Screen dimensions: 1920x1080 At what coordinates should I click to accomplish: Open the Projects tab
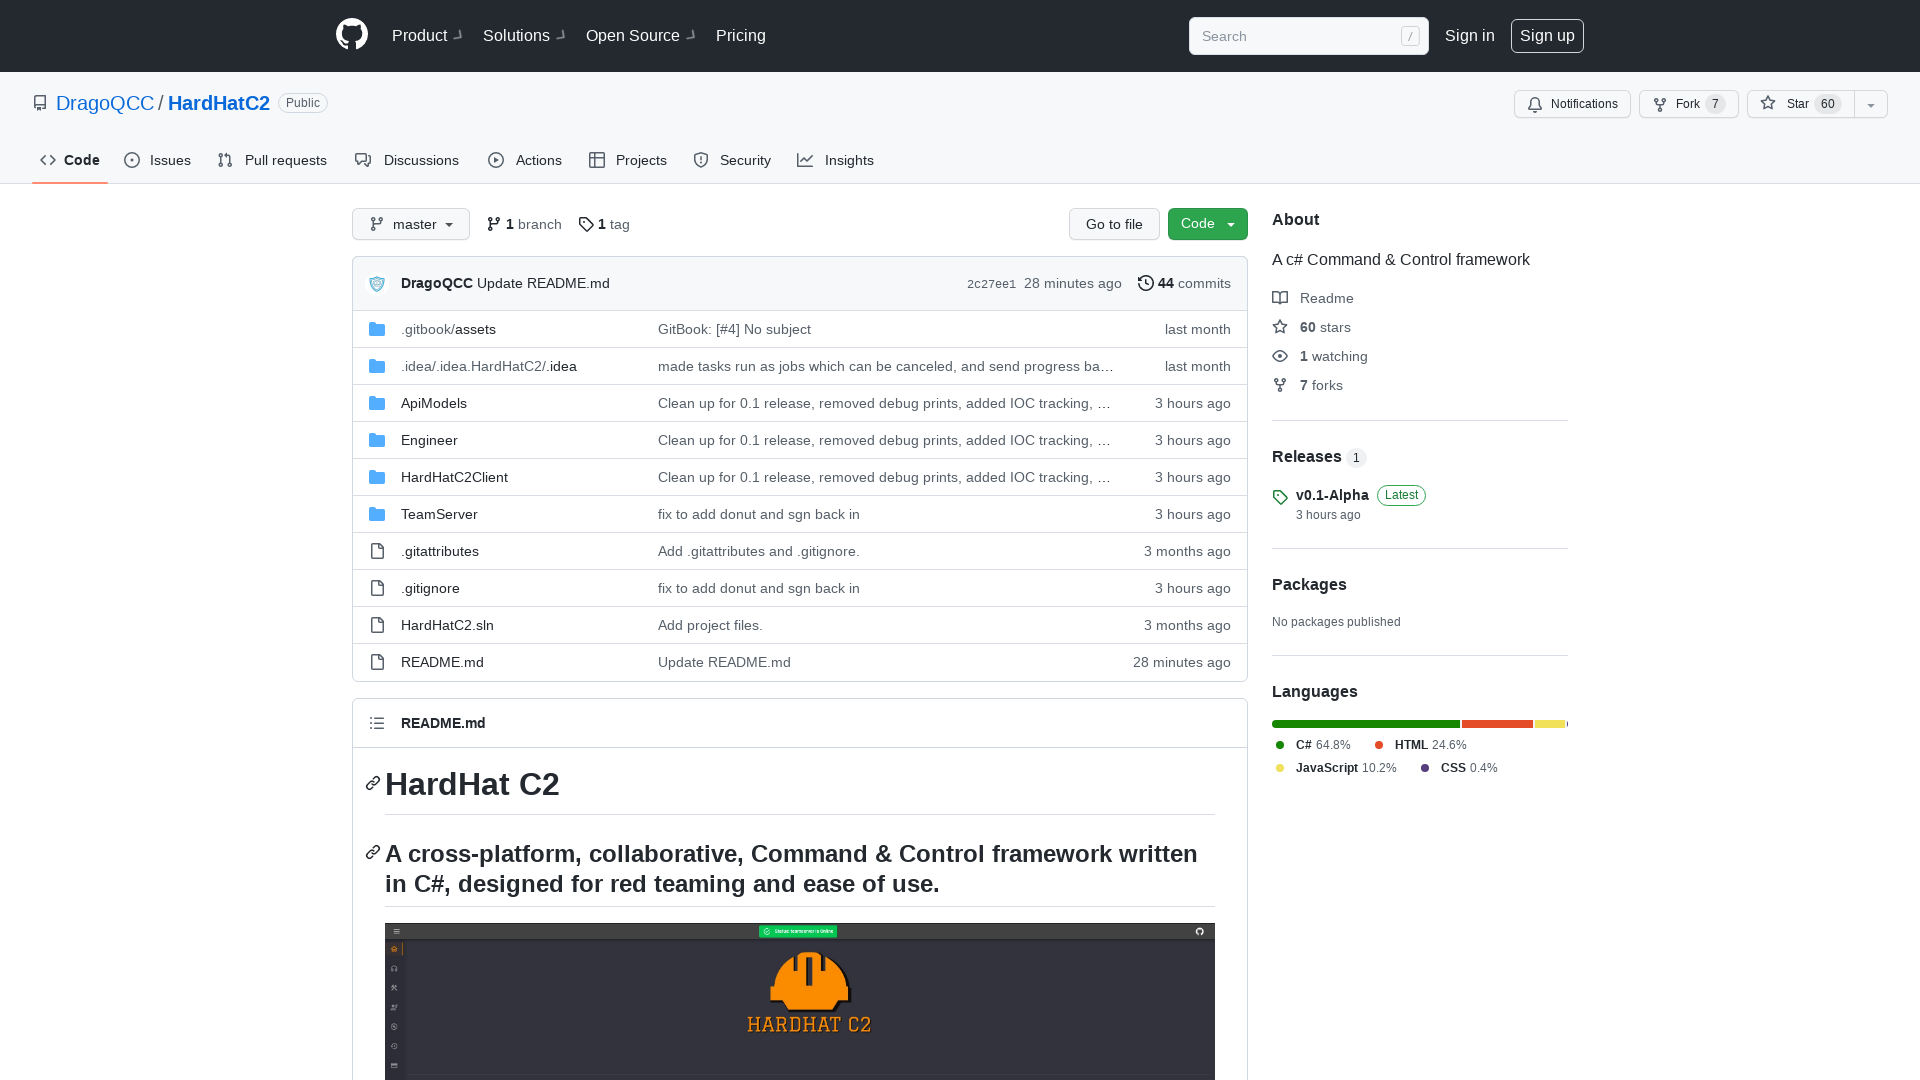626,160
